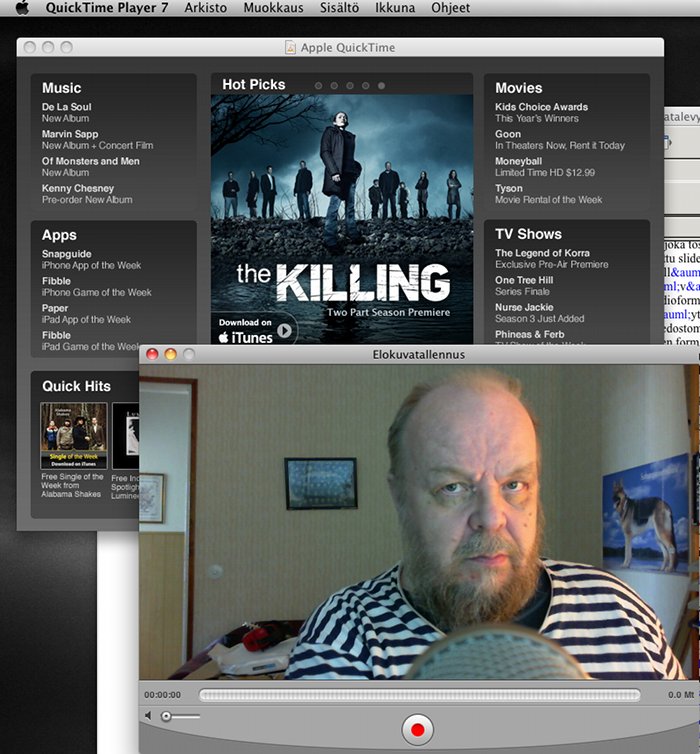Select the fourth Hot Picks page dot
Viewport: 700px width, 754px height.
pyautogui.click(x=366, y=86)
